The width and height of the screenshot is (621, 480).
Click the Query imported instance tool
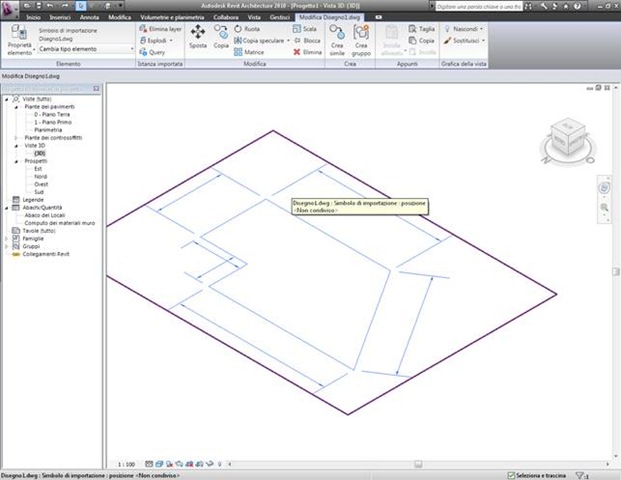152,52
